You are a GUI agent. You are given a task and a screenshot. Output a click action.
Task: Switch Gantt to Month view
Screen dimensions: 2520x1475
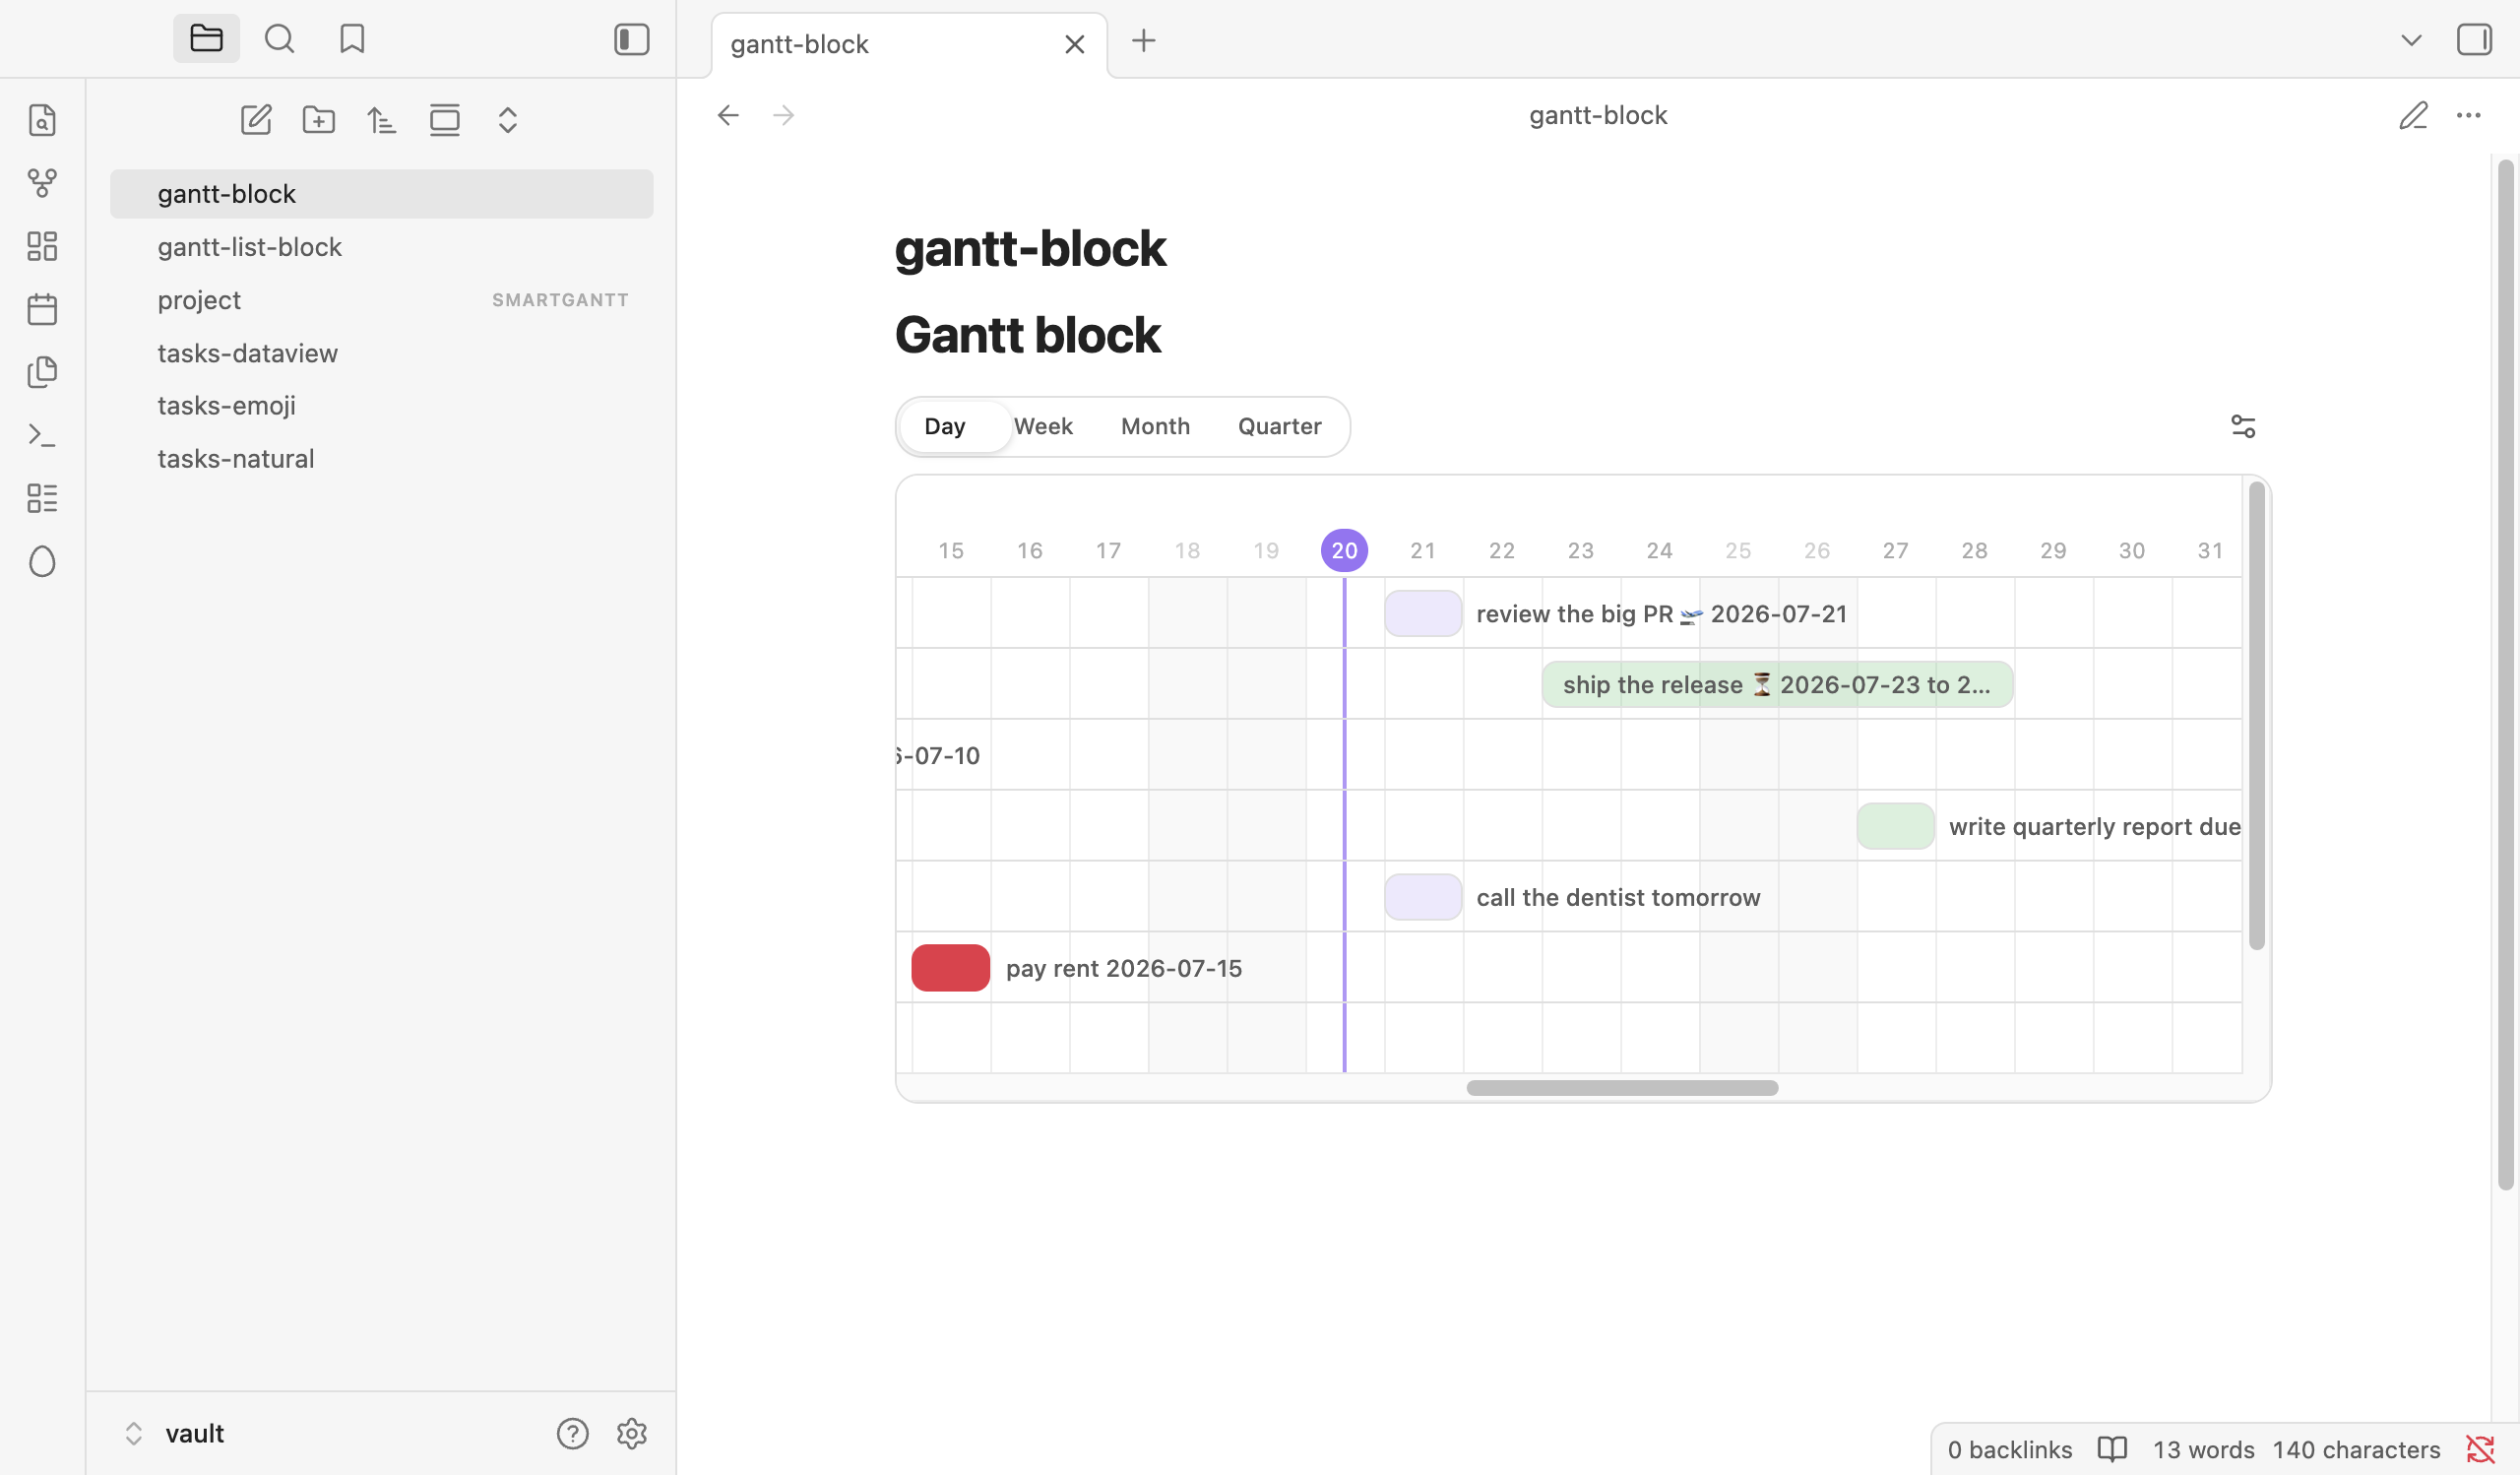point(1155,427)
